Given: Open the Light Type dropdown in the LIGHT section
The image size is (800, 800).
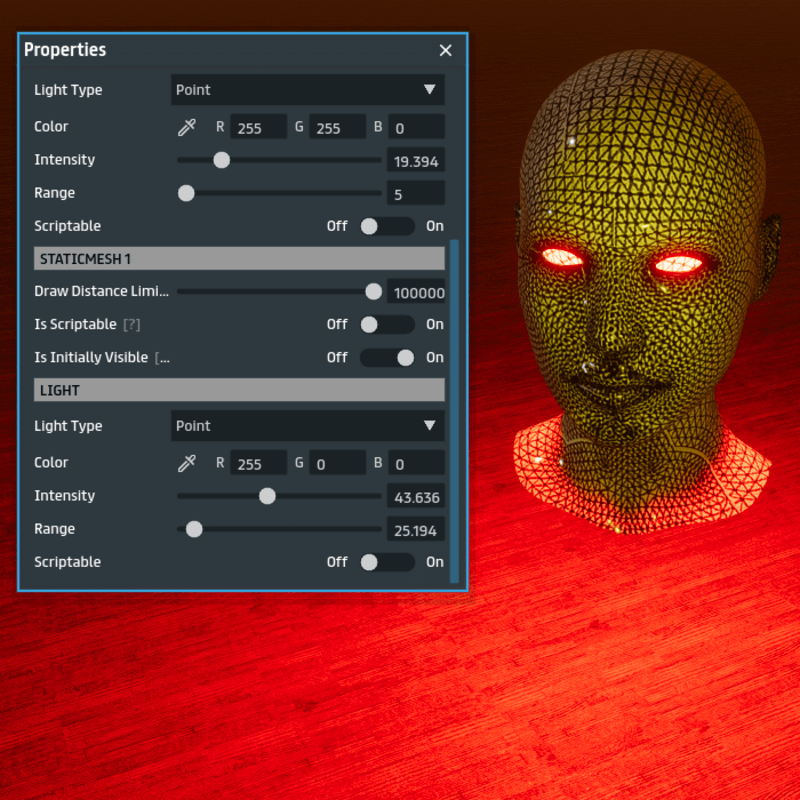Looking at the screenshot, I should (x=307, y=426).
